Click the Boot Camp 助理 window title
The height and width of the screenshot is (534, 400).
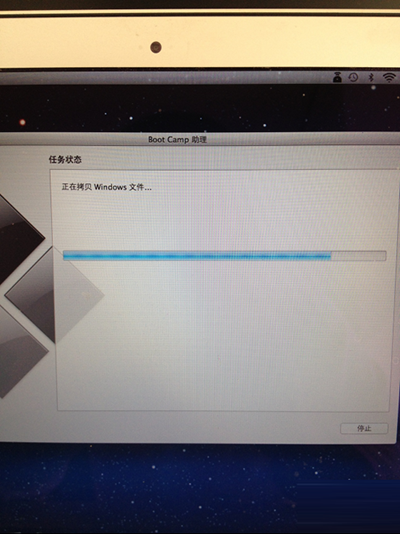(177, 140)
